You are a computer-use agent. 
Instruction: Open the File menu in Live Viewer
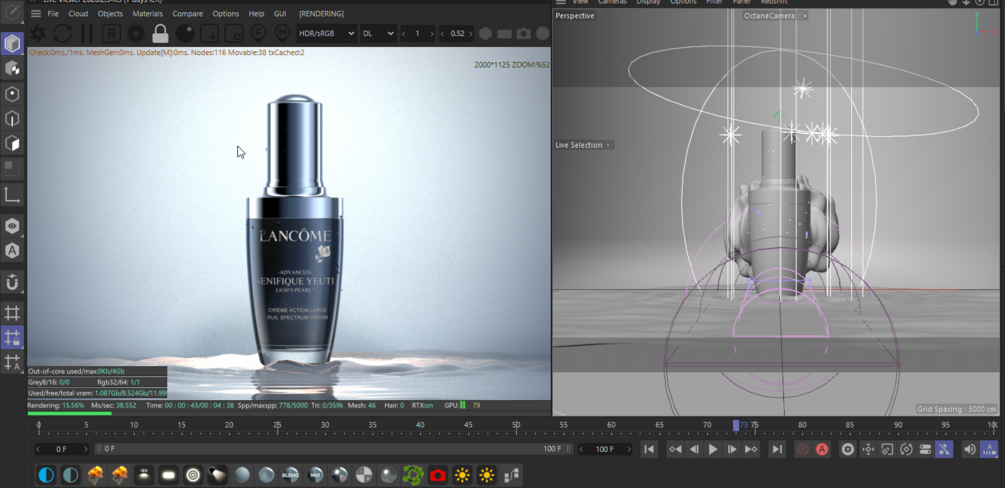[x=53, y=13]
